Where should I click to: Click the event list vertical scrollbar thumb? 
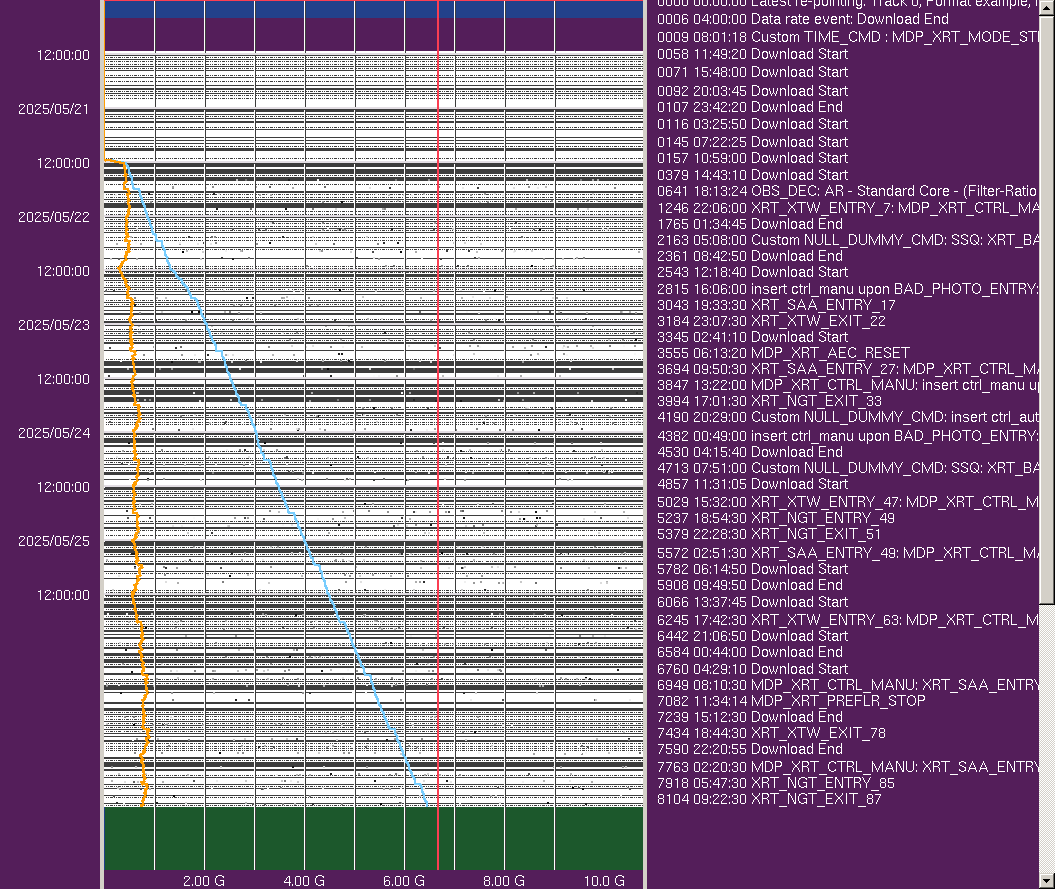(x=1047, y=300)
